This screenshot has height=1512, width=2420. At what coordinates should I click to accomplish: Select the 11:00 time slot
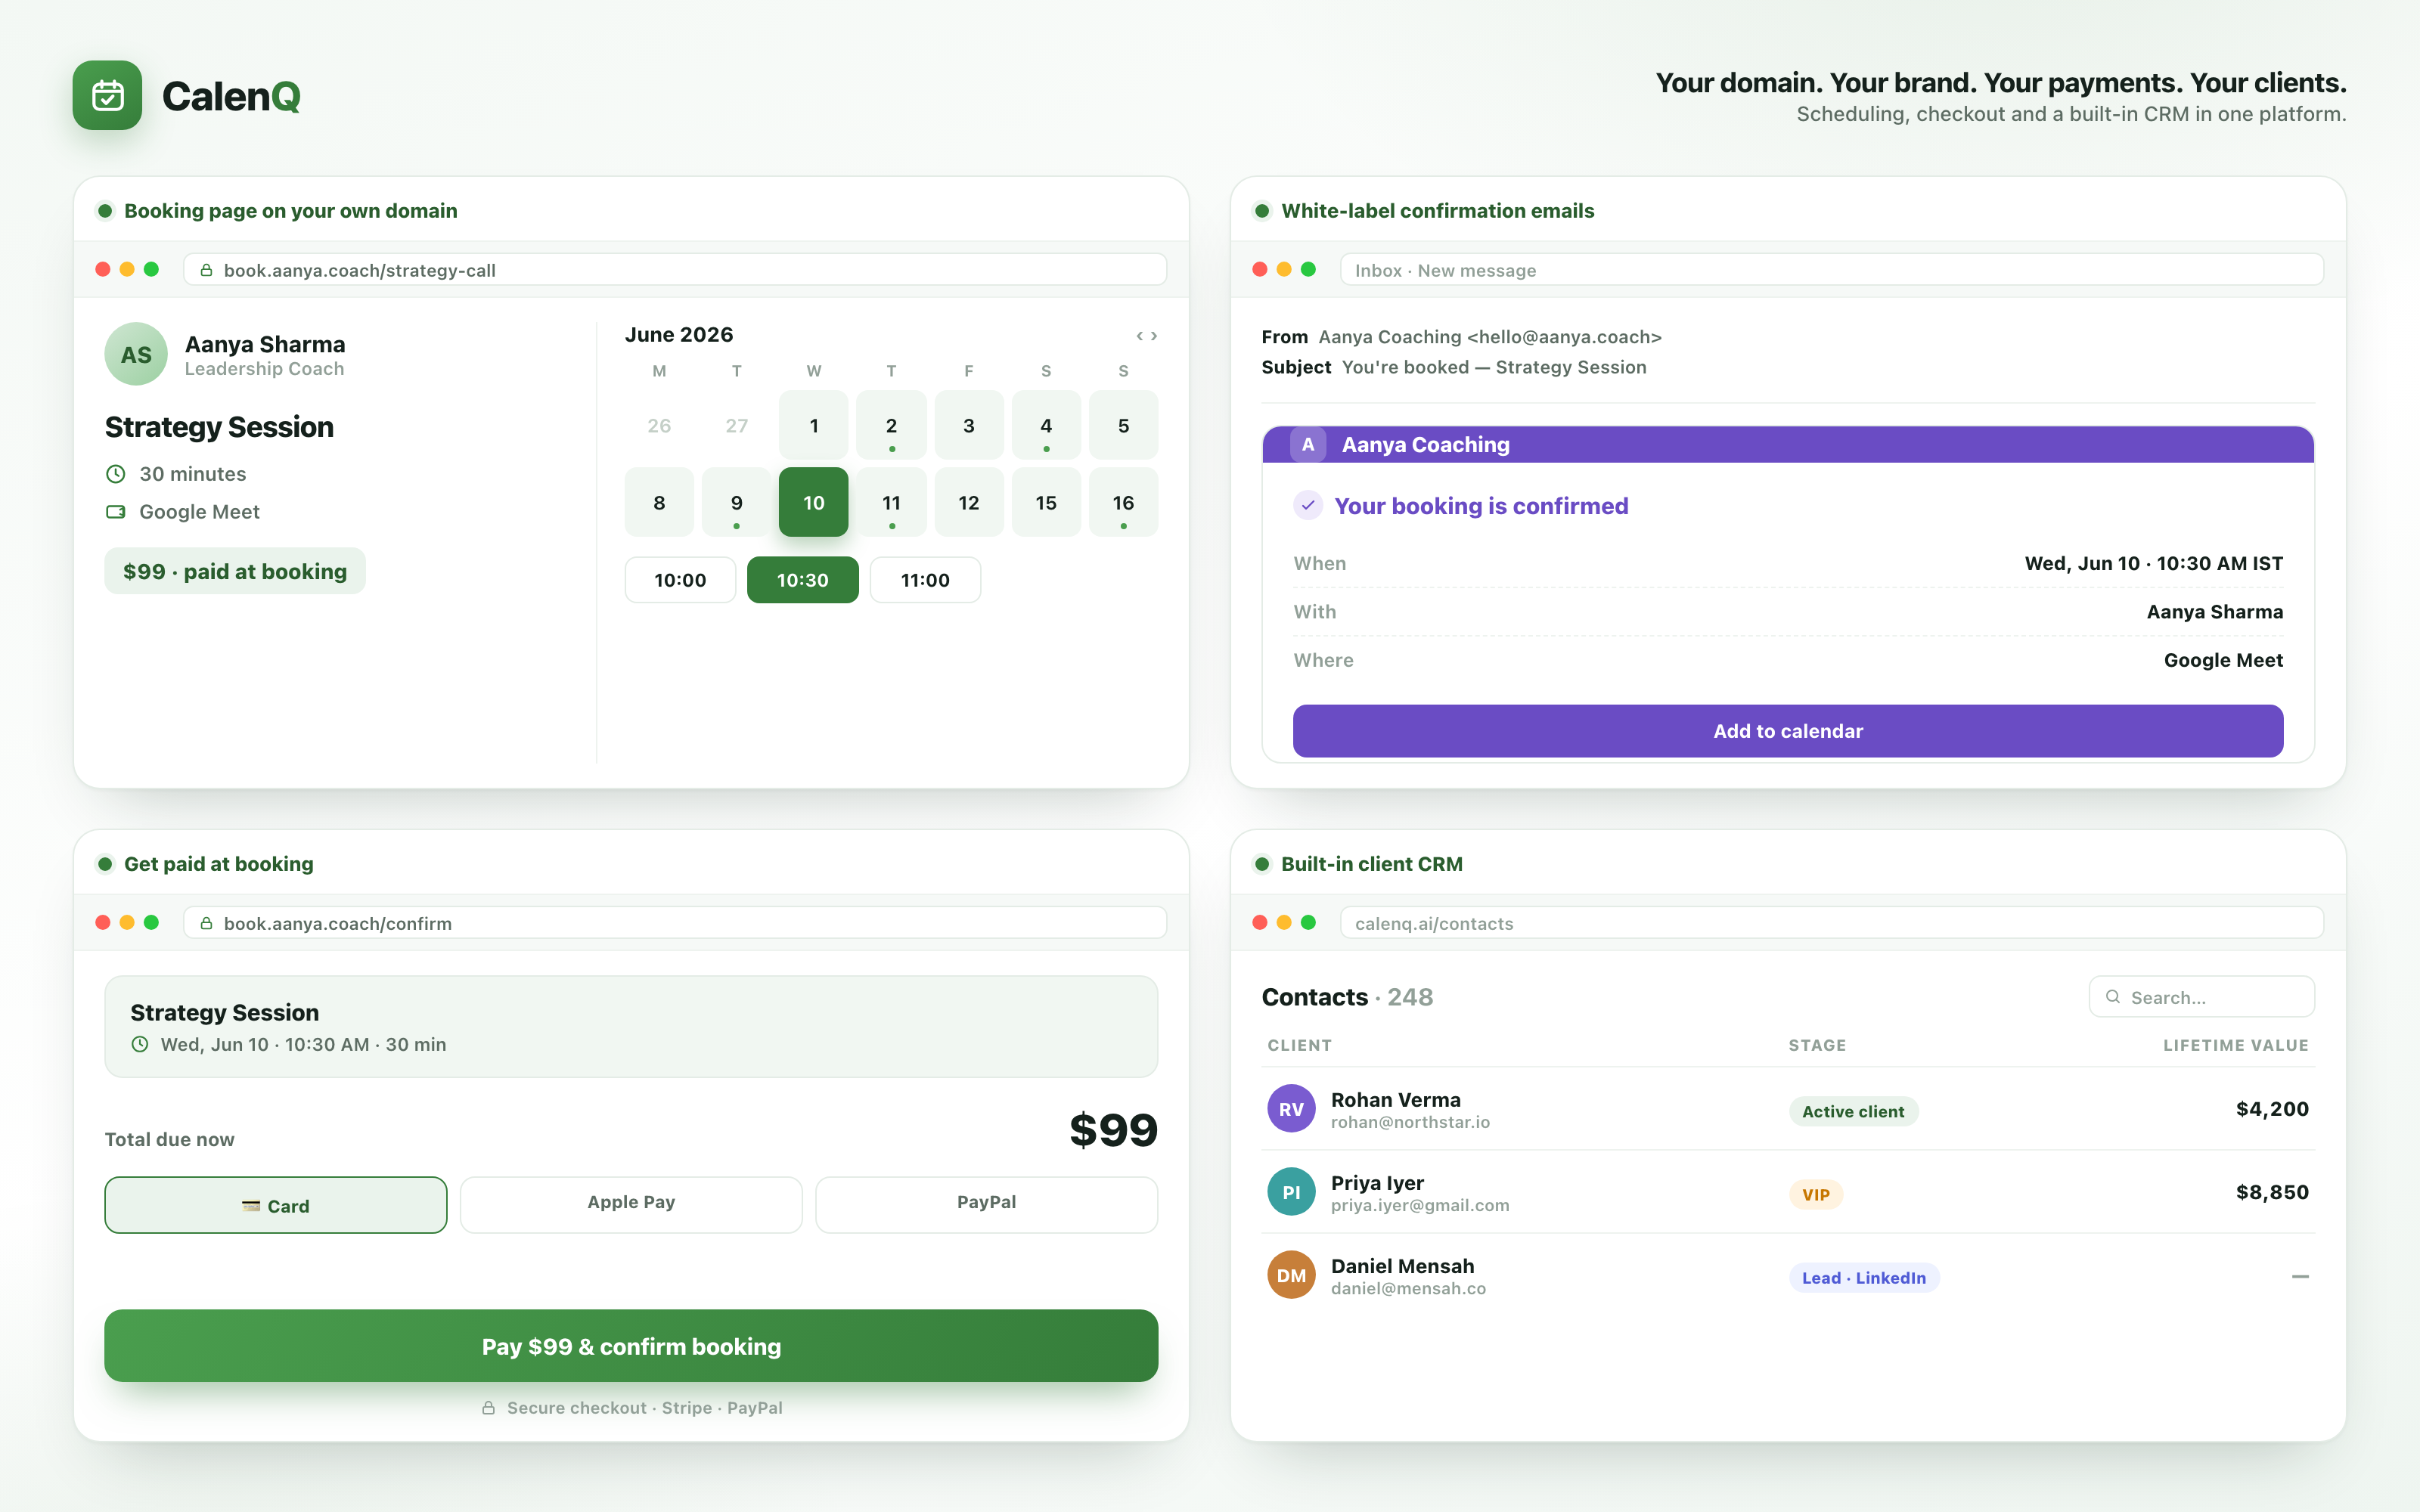click(x=925, y=580)
